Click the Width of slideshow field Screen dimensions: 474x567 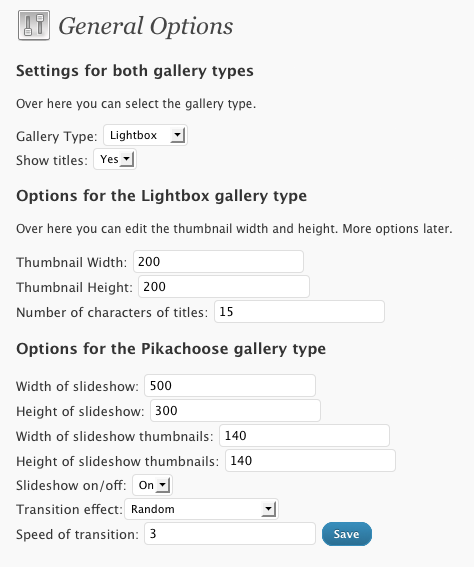(x=230, y=385)
